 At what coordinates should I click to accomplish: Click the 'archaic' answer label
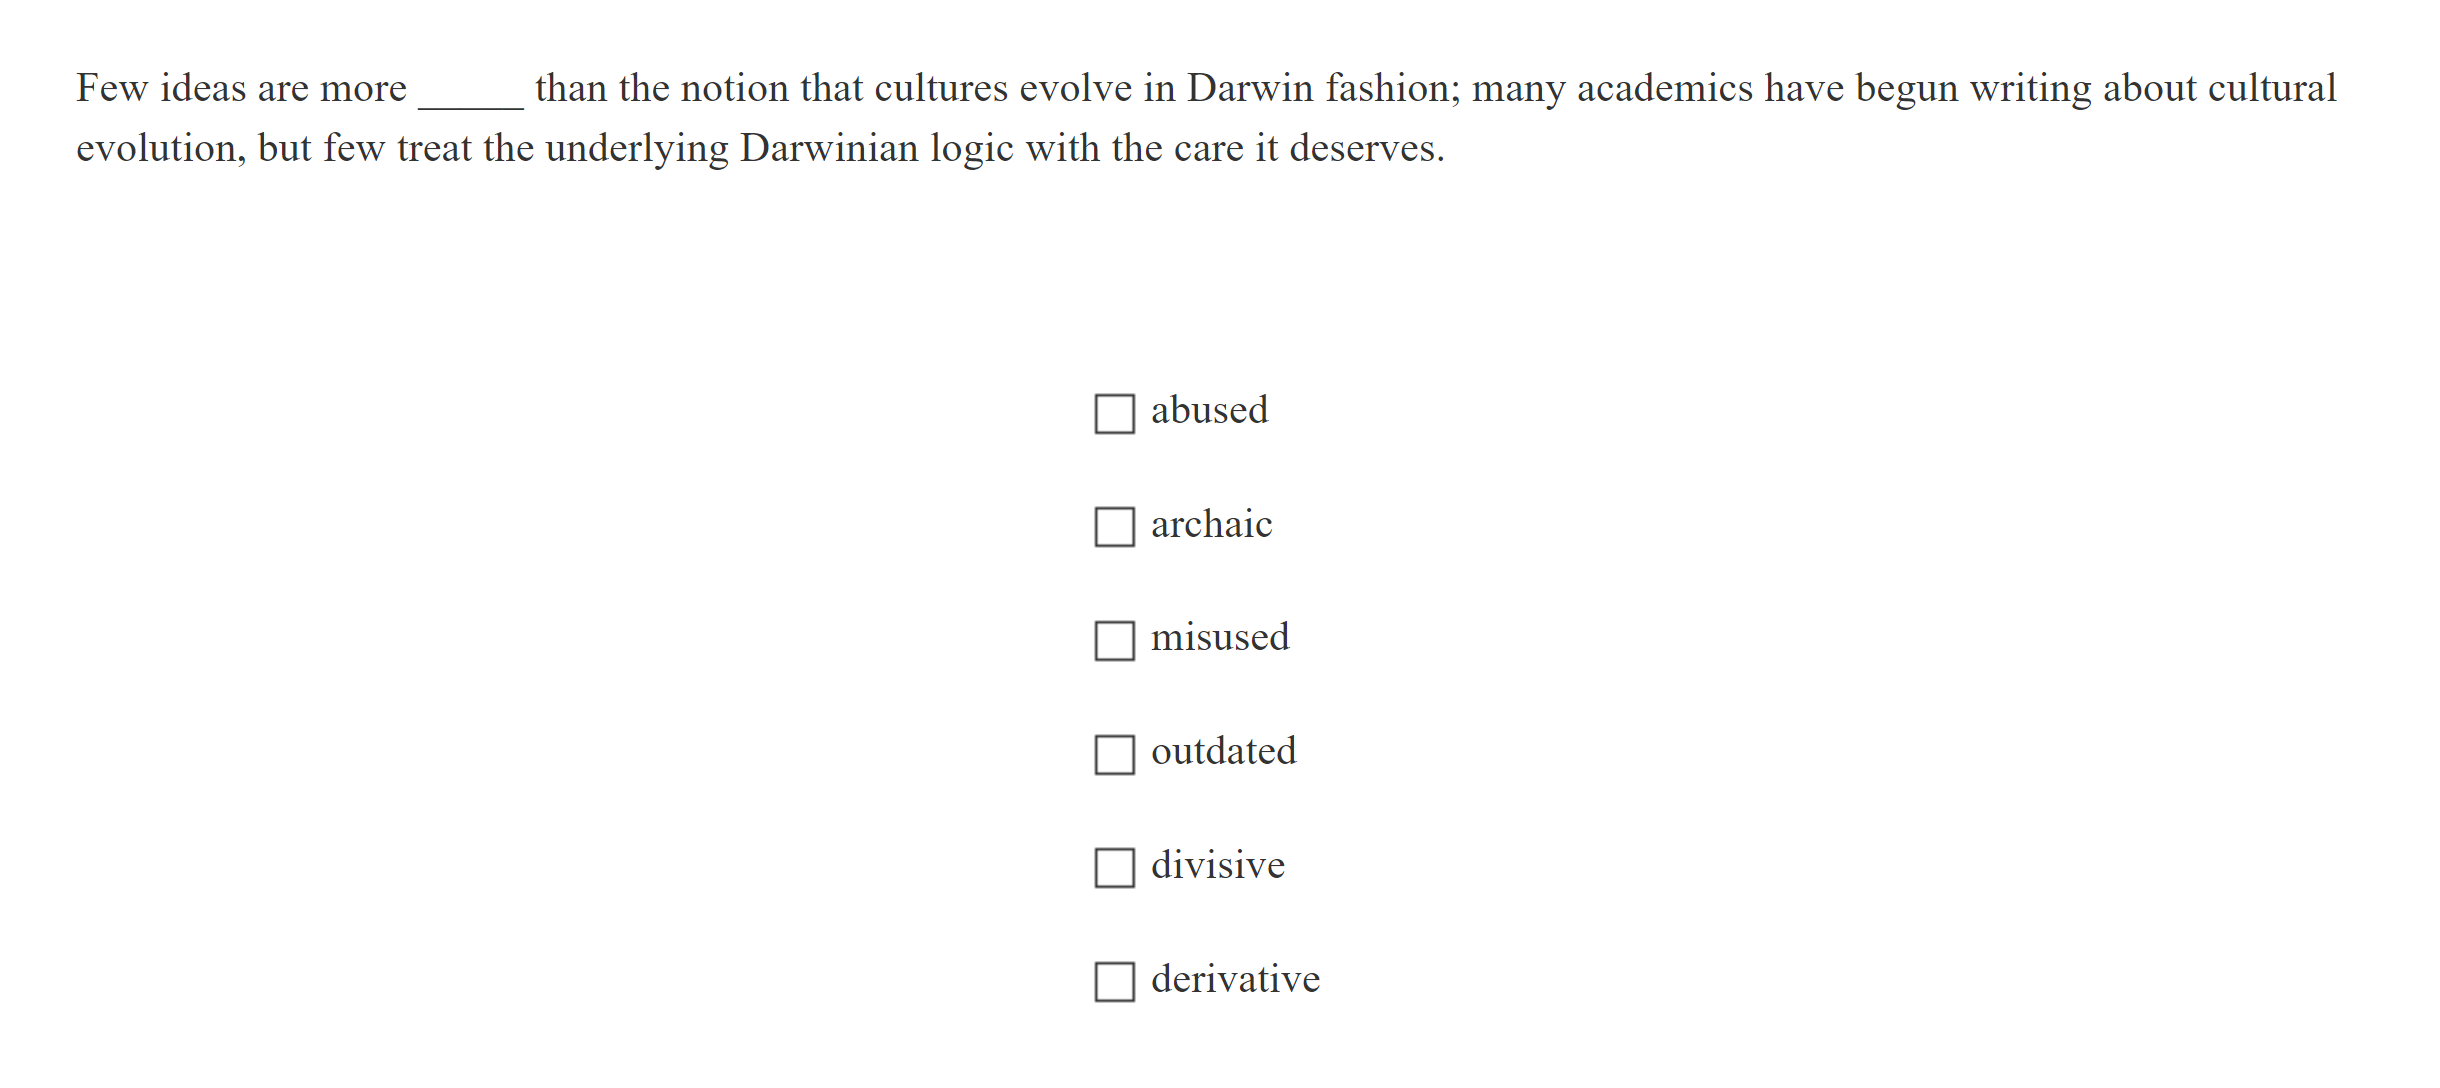(1211, 525)
